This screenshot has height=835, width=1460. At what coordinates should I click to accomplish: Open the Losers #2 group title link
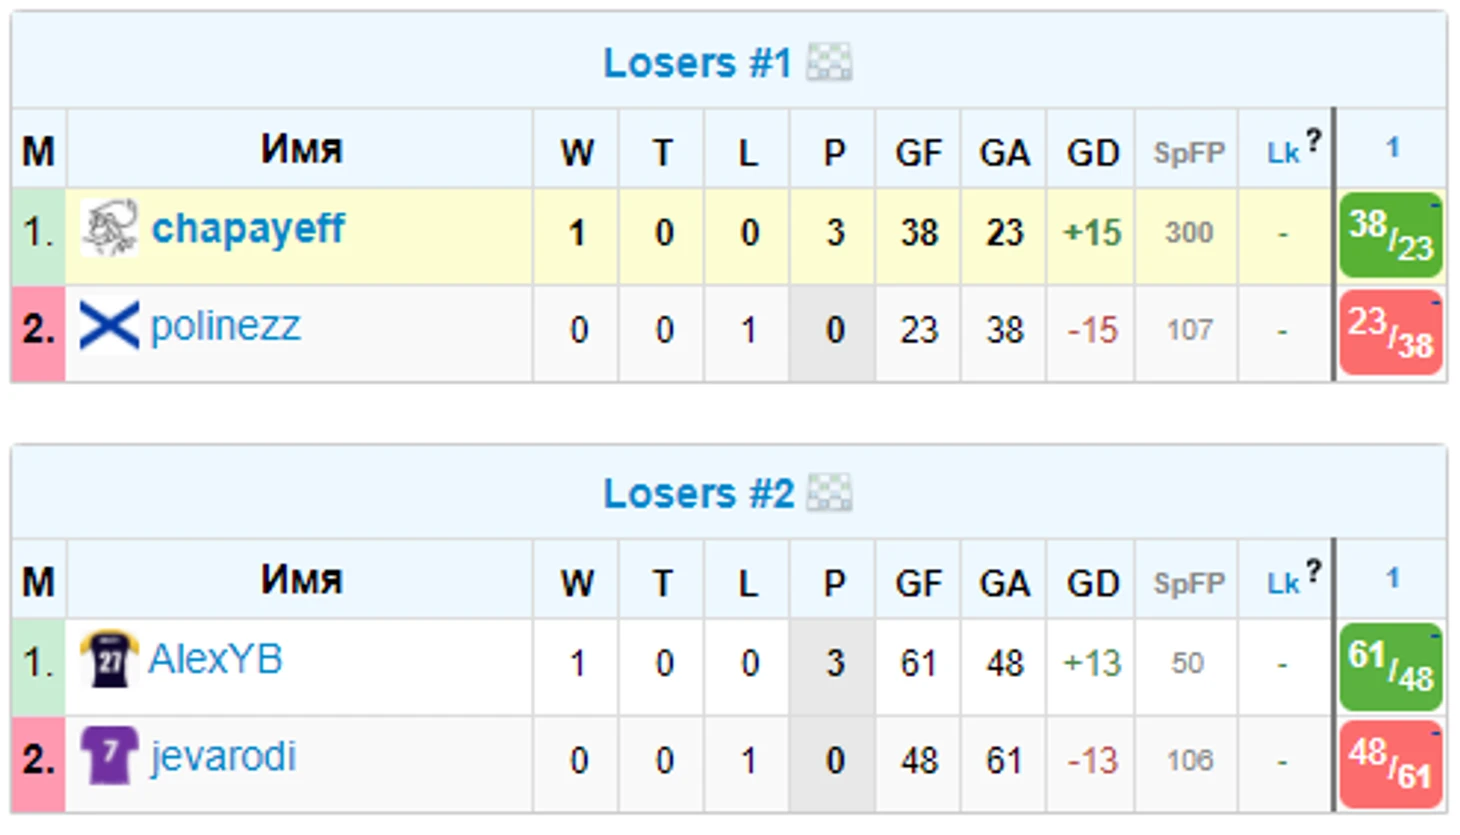click(698, 493)
